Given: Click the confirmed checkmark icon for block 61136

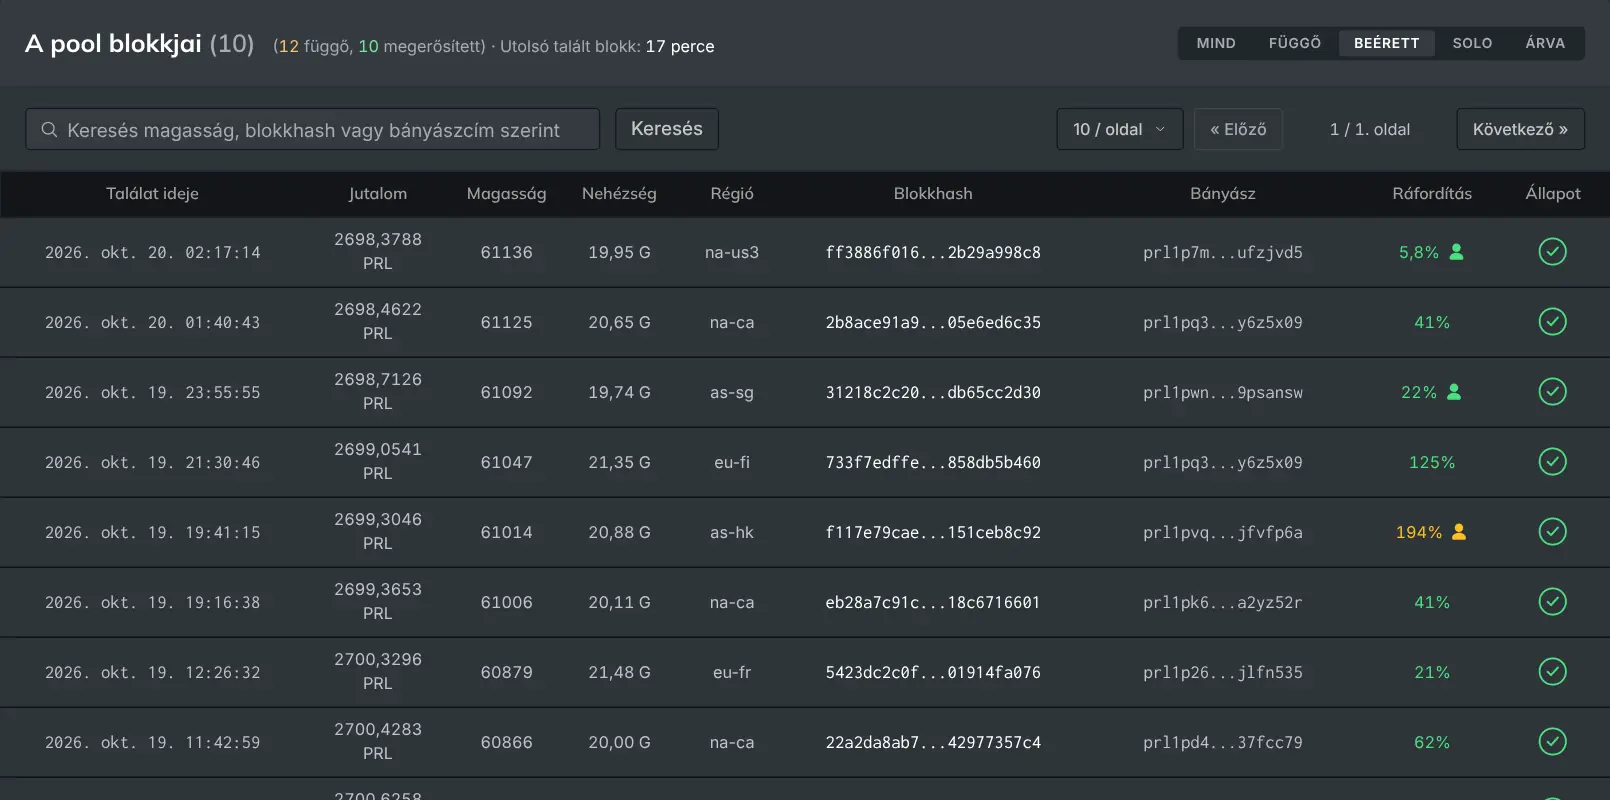Looking at the screenshot, I should pyautogui.click(x=1552, y=252).
